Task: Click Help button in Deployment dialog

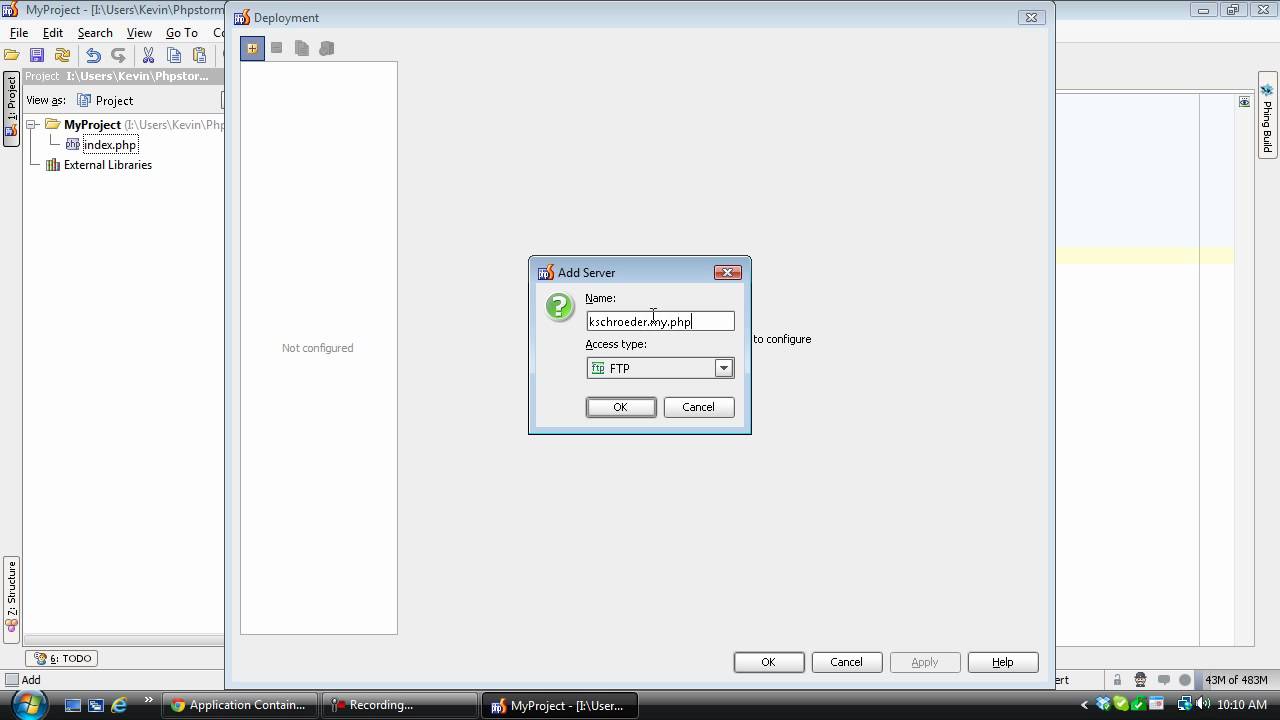Action: (1002, 662)
